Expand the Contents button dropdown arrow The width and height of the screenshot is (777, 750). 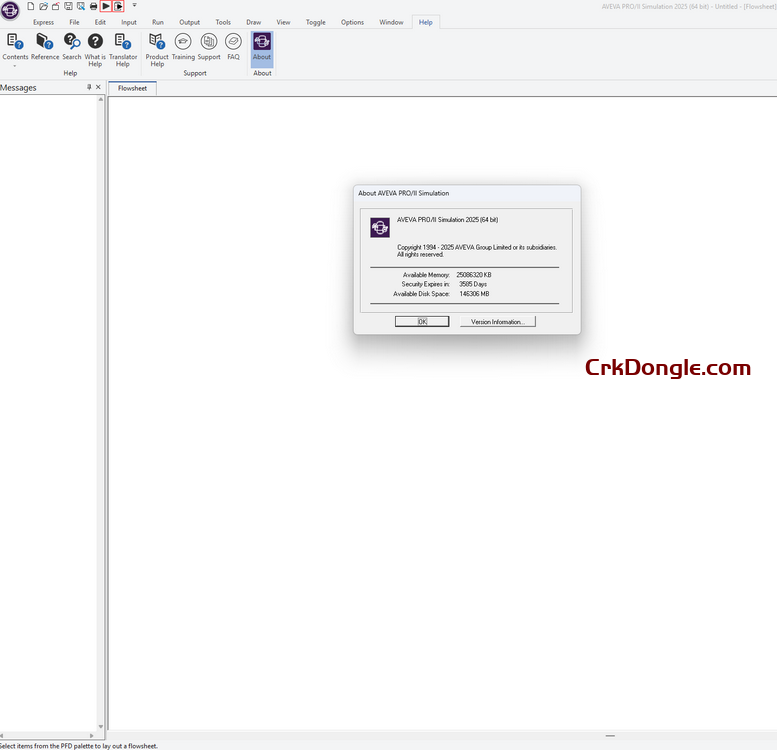(x=15, y=66)
